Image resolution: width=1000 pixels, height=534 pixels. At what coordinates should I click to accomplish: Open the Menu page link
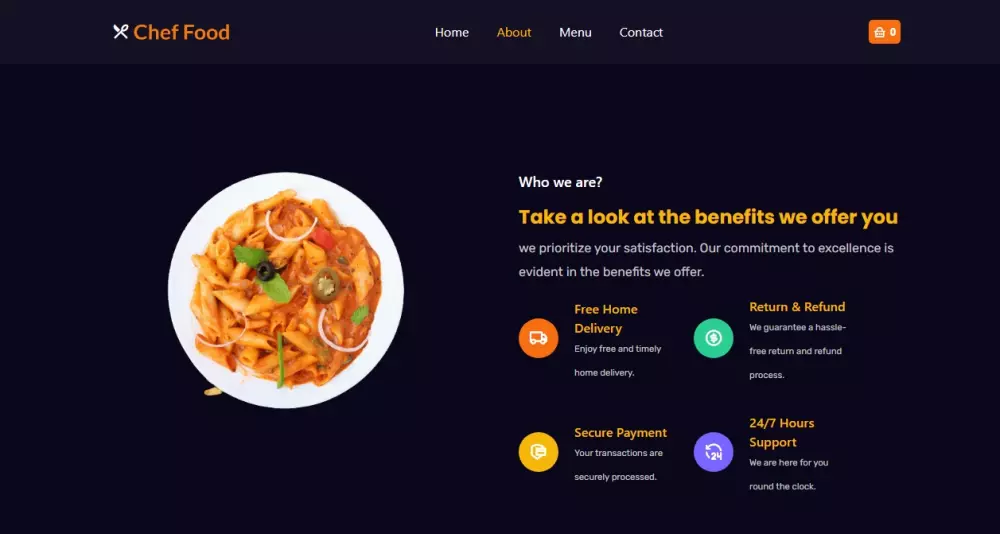coord(575,33)
